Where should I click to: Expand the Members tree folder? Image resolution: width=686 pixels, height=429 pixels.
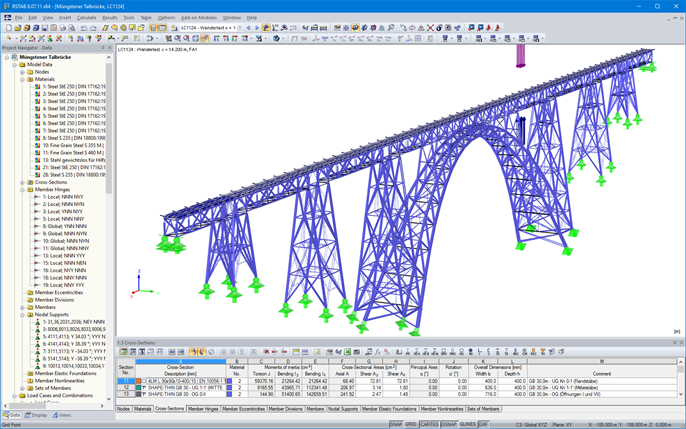(x=22, y=307)
